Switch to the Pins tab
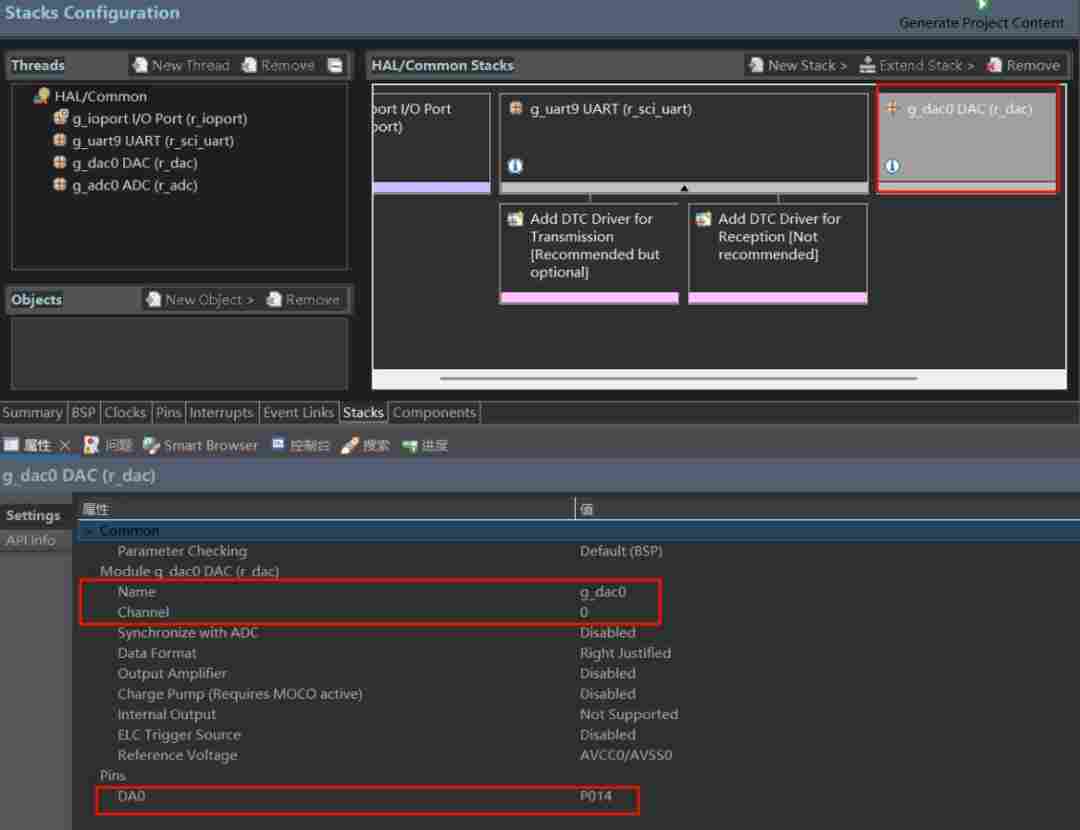Screen dimensions: 1080x830 tap(168, 412)
